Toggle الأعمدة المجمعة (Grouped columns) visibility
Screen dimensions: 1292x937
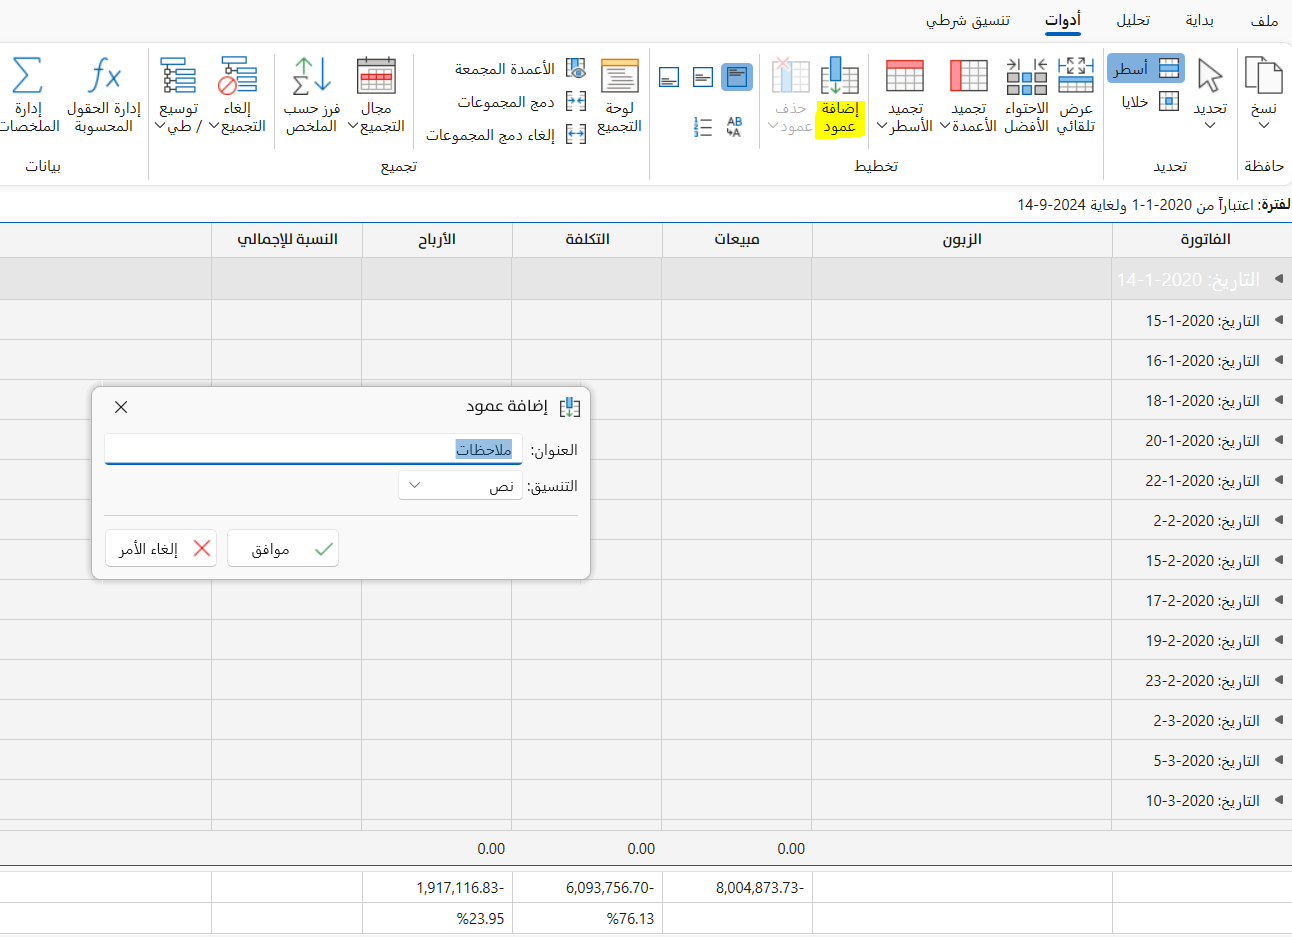click(x=576, y=69)
